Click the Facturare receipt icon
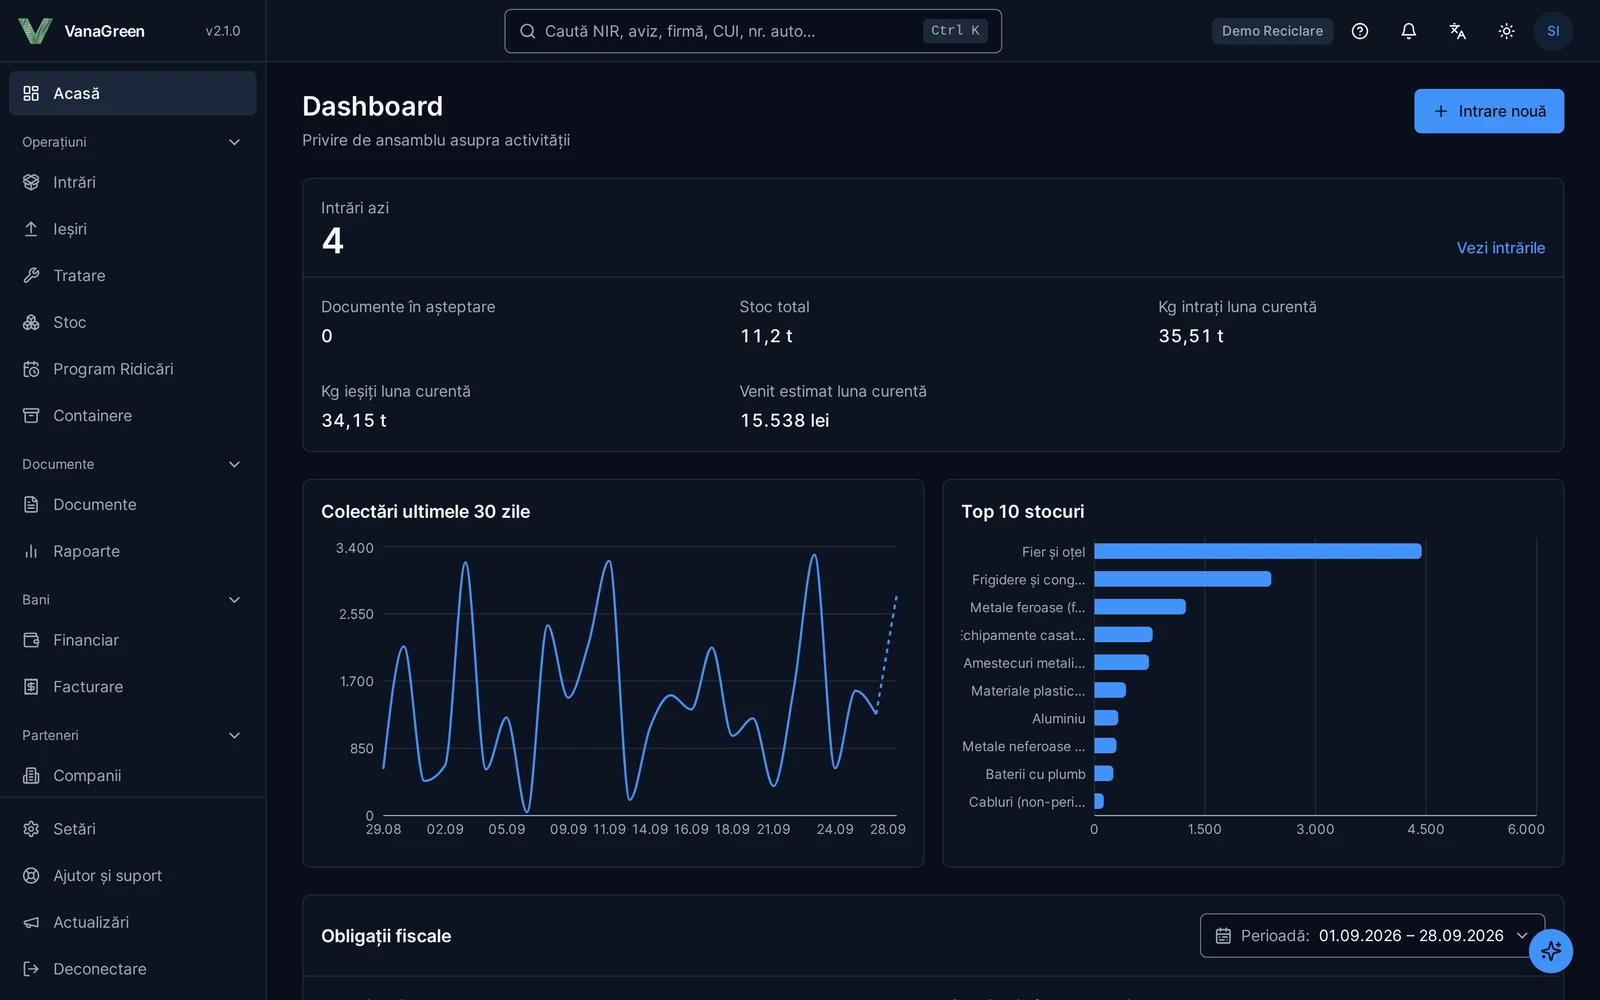The image size is (1600, 1000). click(31, 687)
